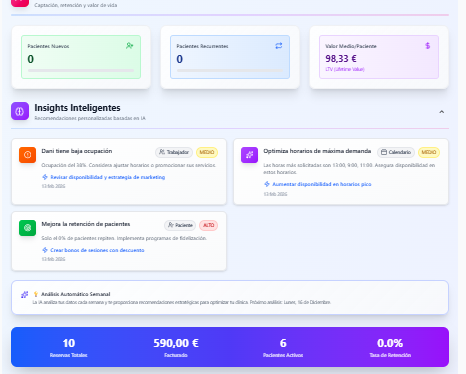Click the 0.0% Tasa de Retención stat
This screenshot has height=374, width=466.
390,347
